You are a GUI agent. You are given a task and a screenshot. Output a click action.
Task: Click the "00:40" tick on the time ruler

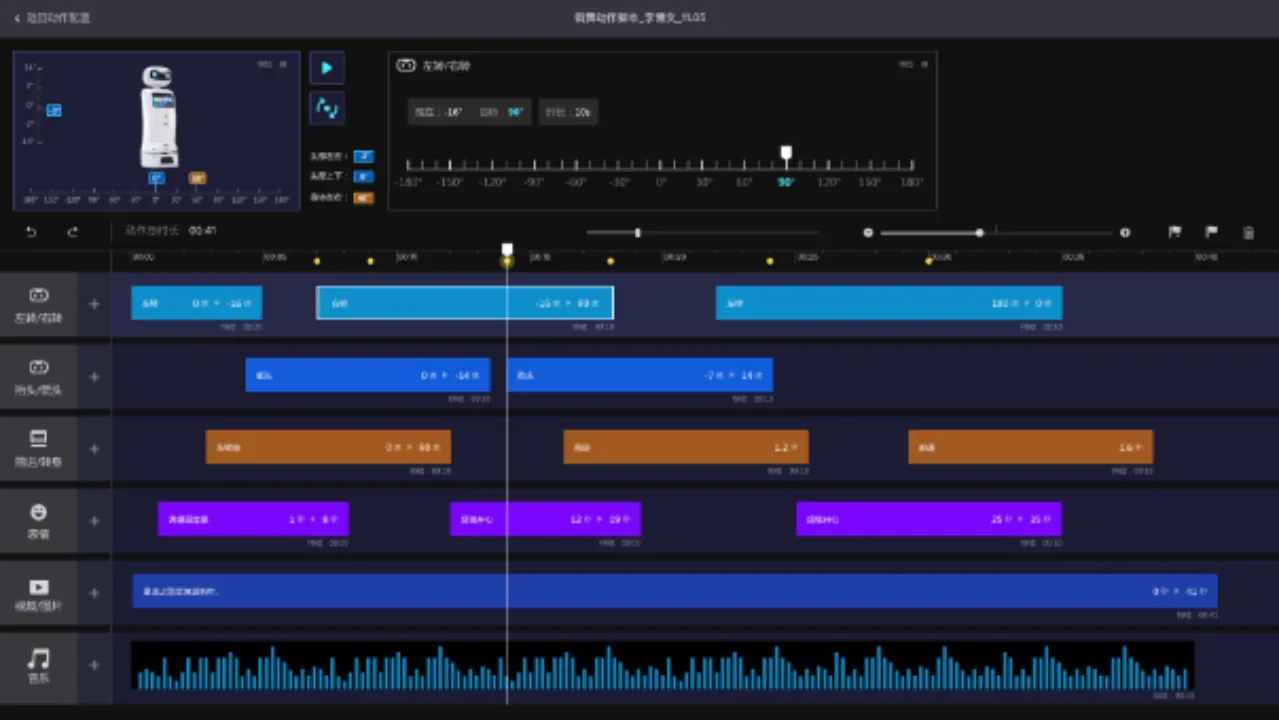tap(1206, 257)
